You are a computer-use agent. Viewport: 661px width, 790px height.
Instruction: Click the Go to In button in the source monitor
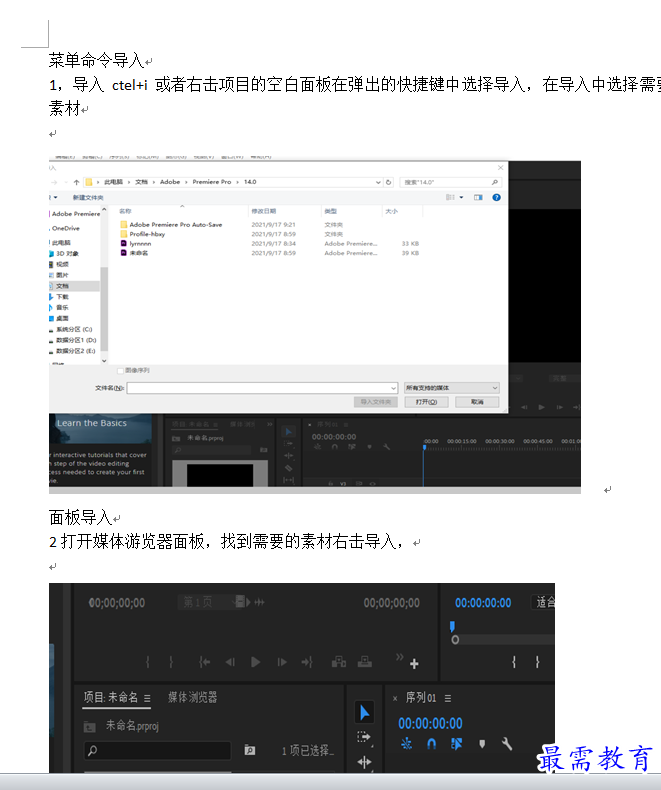tap(204, 662)
